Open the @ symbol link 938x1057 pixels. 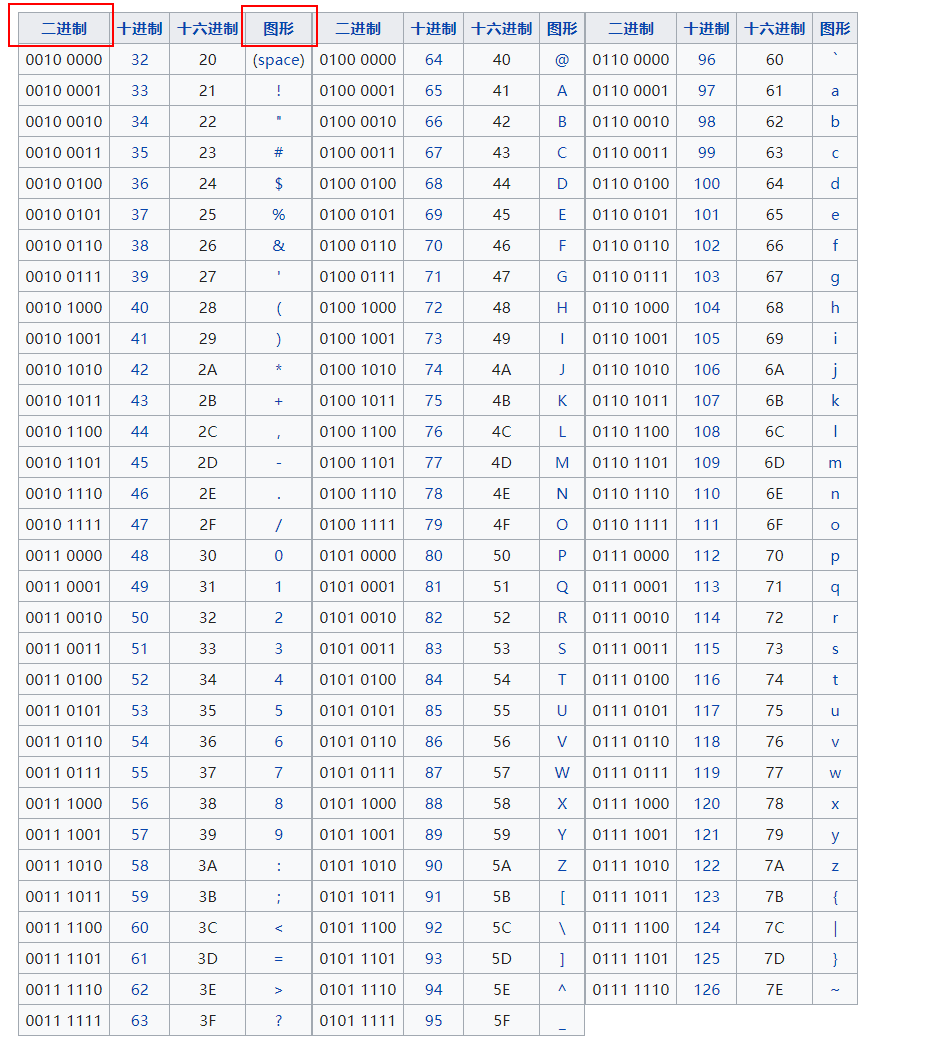click(x=561, y=60)
